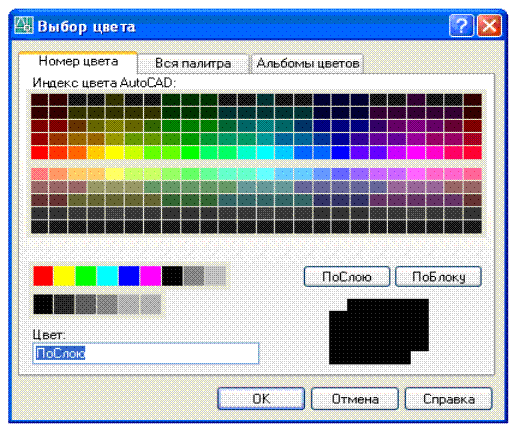
Task: Pick the dark gray swatch after black in standard row
Action: [194, 276]
